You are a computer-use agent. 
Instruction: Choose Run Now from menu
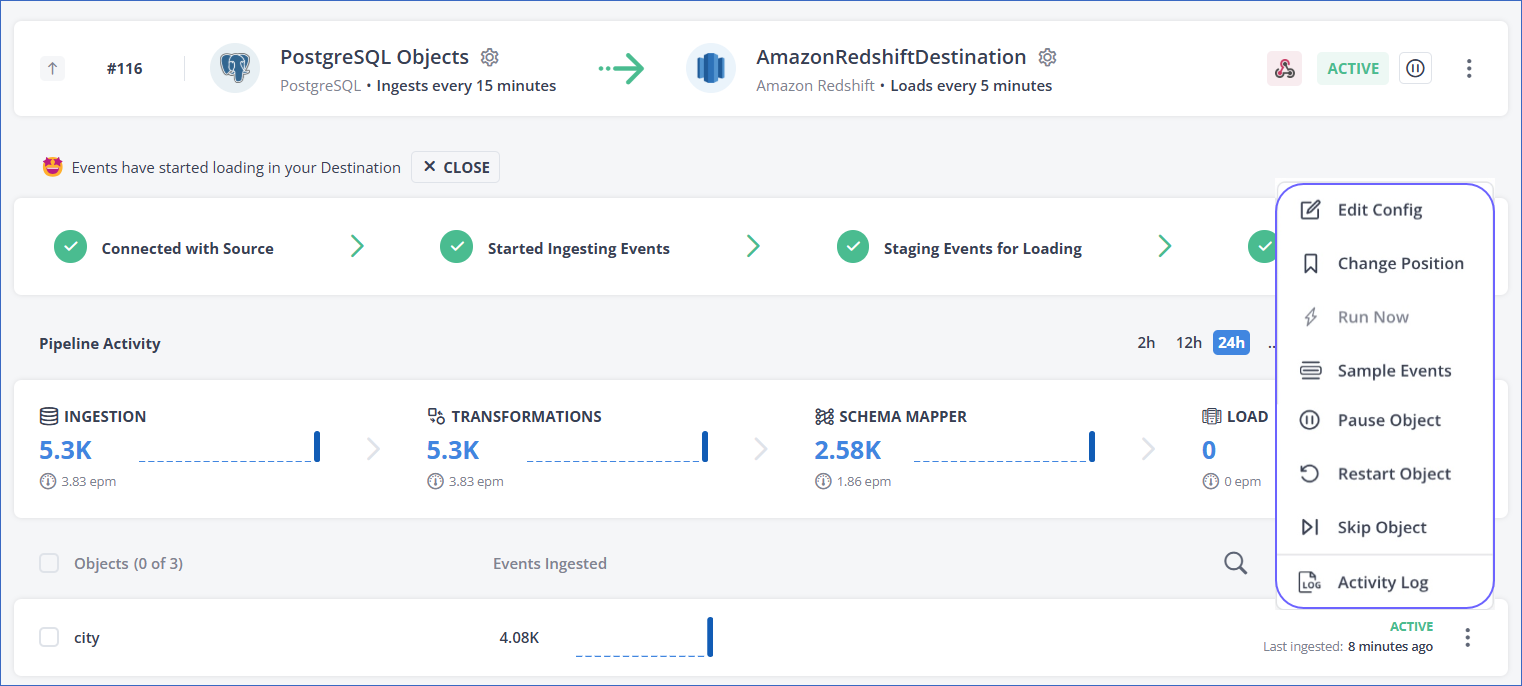tap(1385, 317)
